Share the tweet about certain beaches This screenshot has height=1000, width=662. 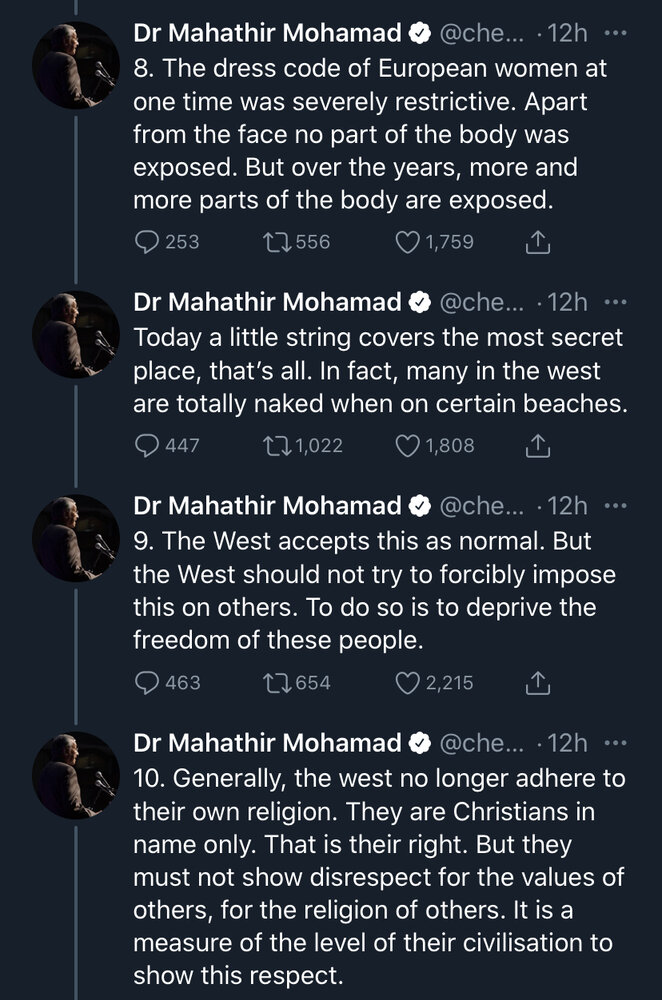(x=538, y=446)
